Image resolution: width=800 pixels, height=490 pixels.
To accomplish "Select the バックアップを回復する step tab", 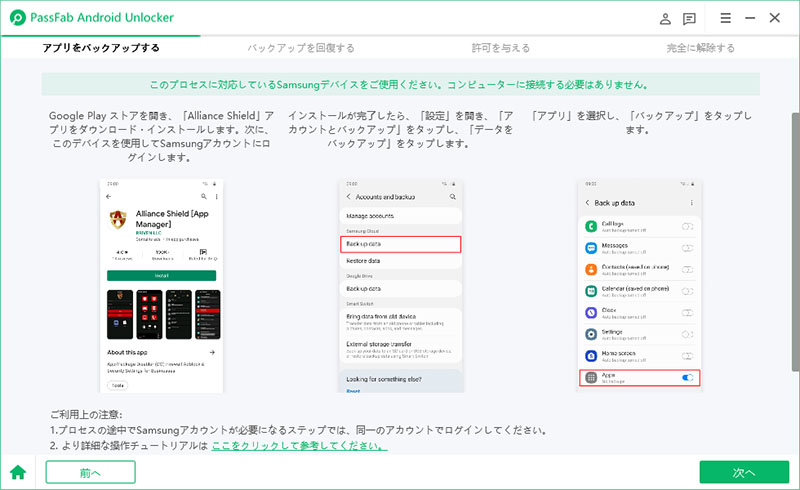I will pos(301,48).
